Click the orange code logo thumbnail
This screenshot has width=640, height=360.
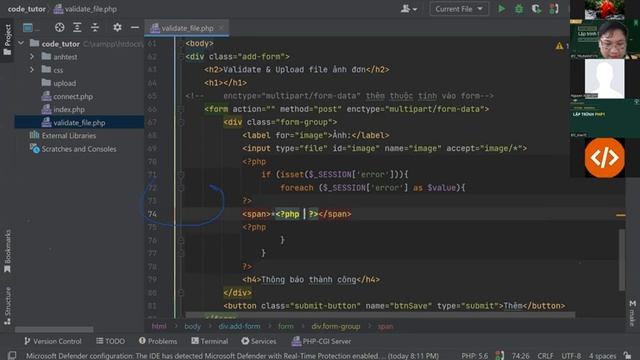604,158
